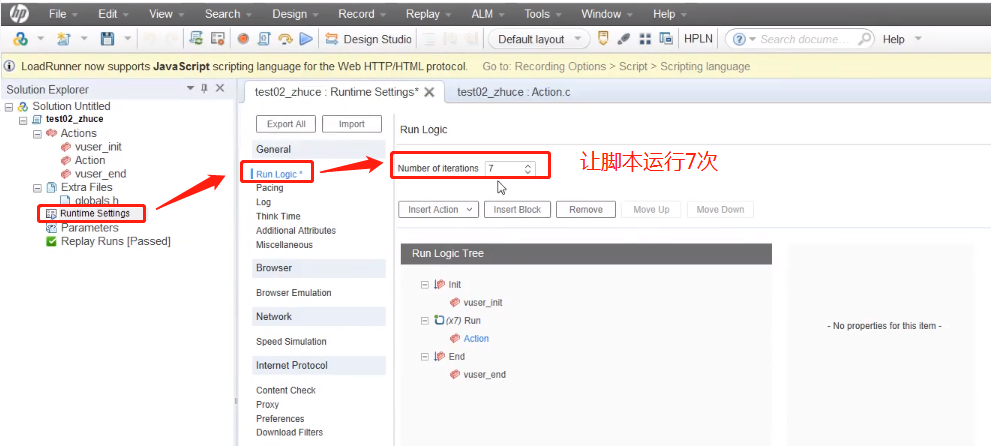Image resolution: width=991 pixels, height=446 pixels.
Task: Switch to the test02_zhuce : Action.c tab
Action: coord(514,92)
